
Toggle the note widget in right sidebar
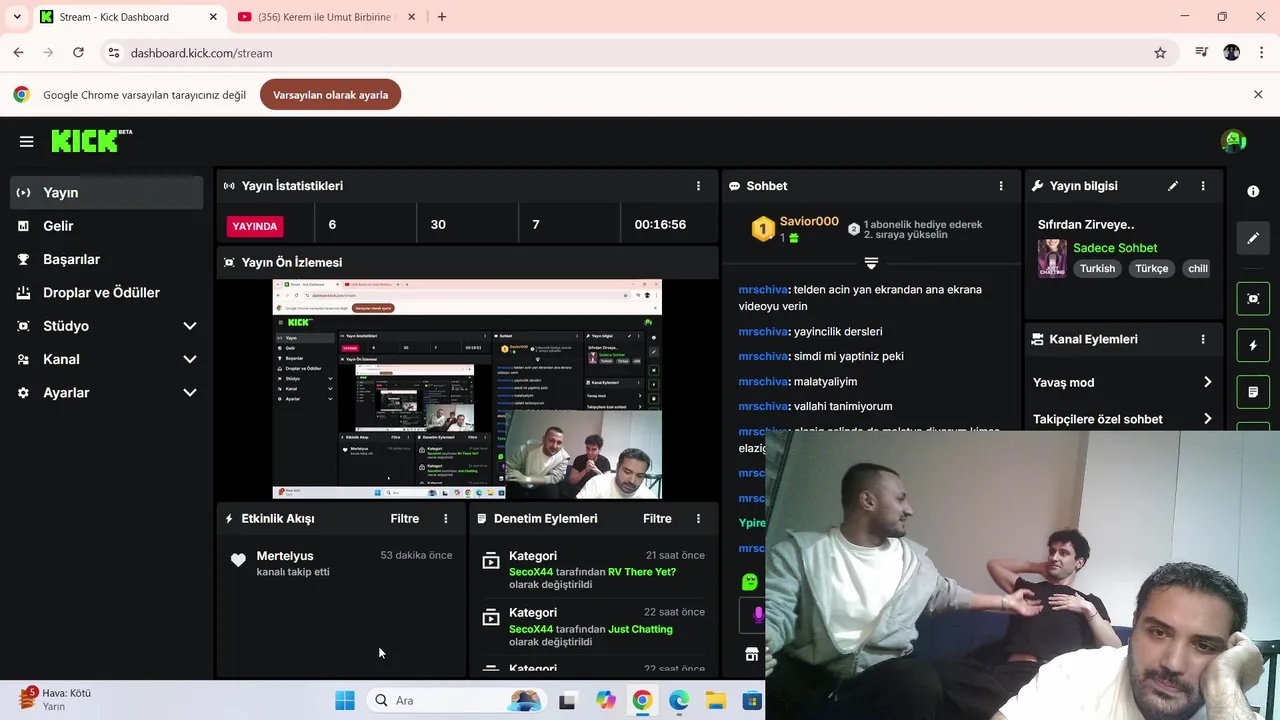point(1253,393)
